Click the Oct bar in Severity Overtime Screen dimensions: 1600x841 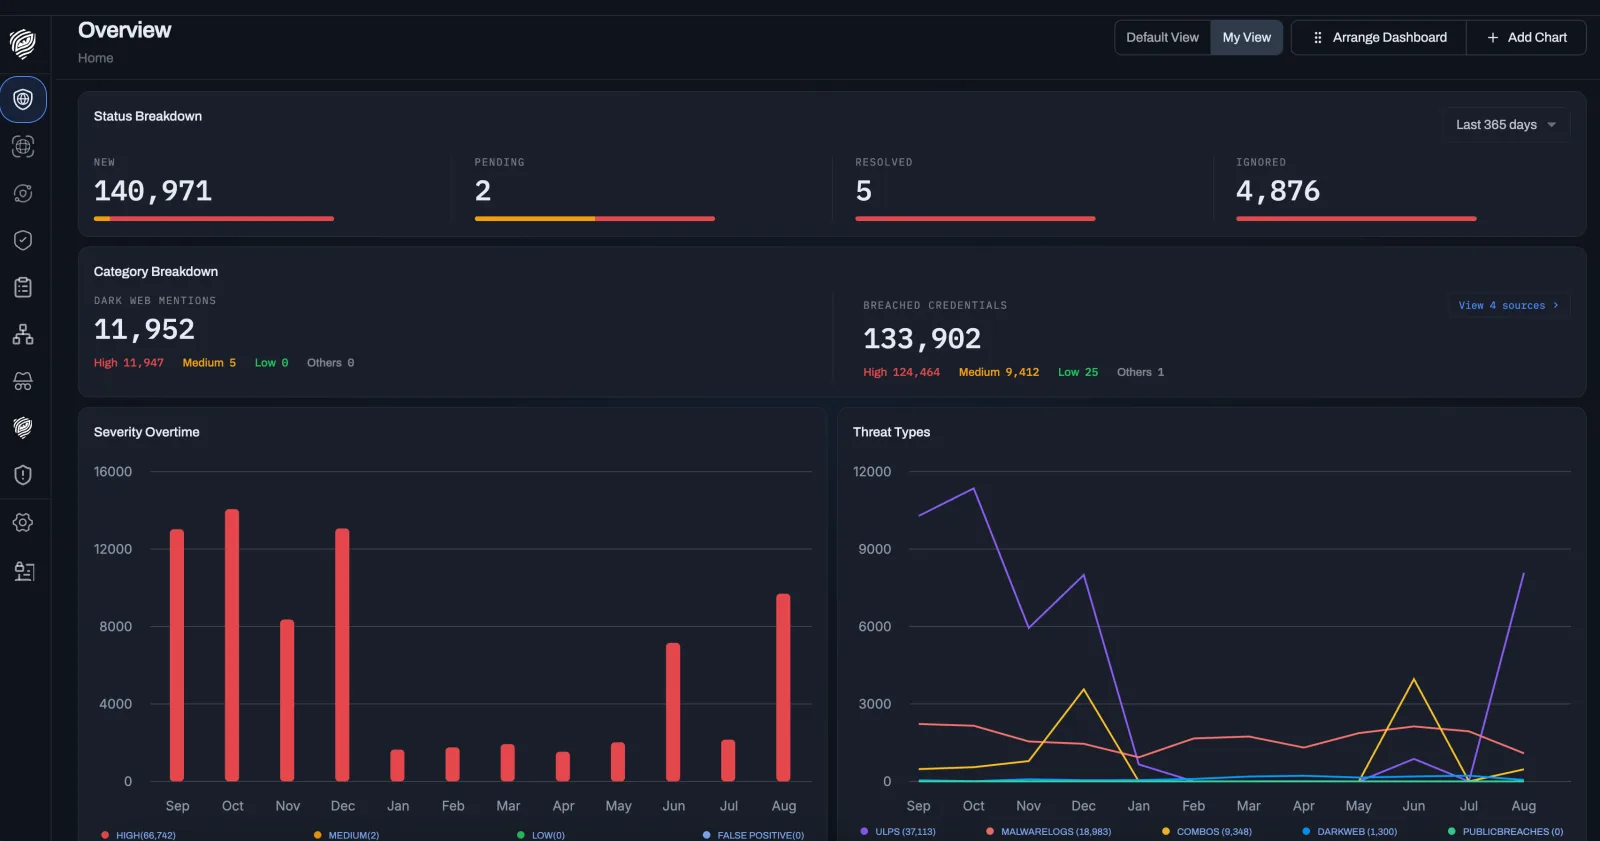pyautogui.click(x=232, y=645)
